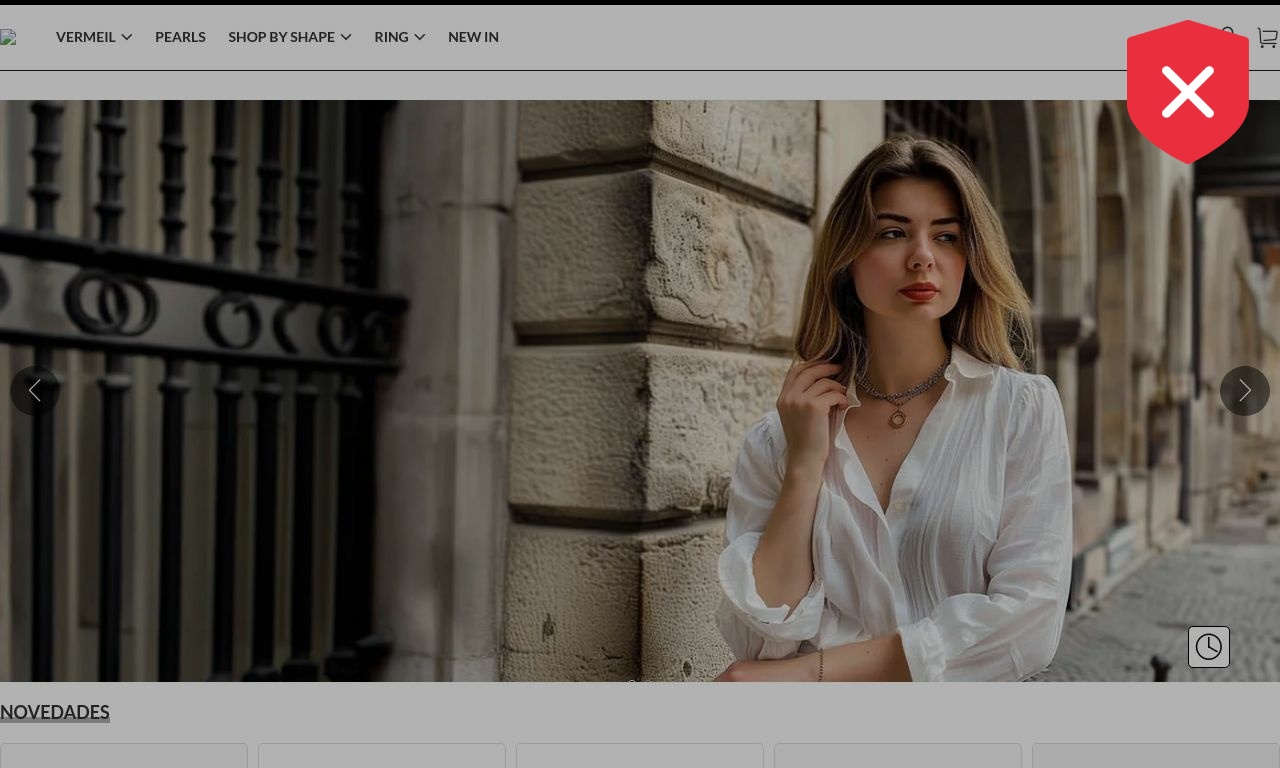Viewport: 1280px width, 768px height.
Task: Expand the SHOP BY SHAPE dropdown
Action: click(x=290, y=37)
